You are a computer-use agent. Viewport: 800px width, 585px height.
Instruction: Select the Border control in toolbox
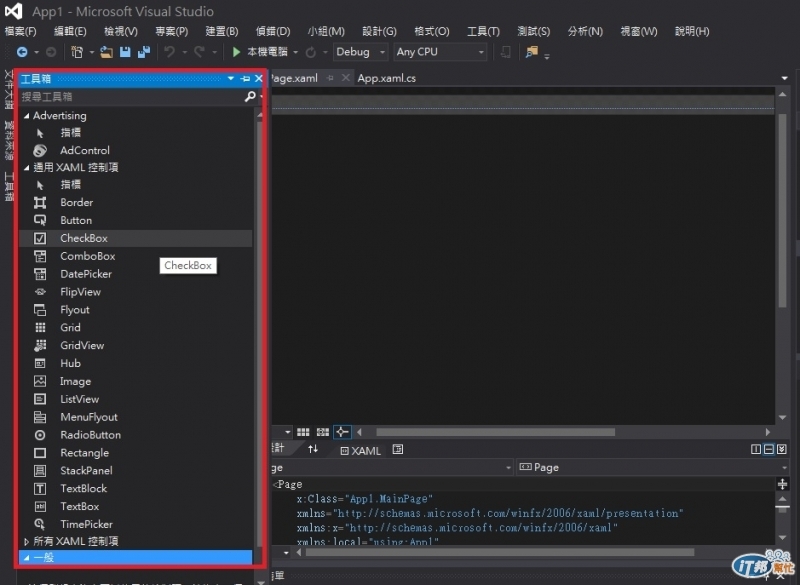point(135,202)
